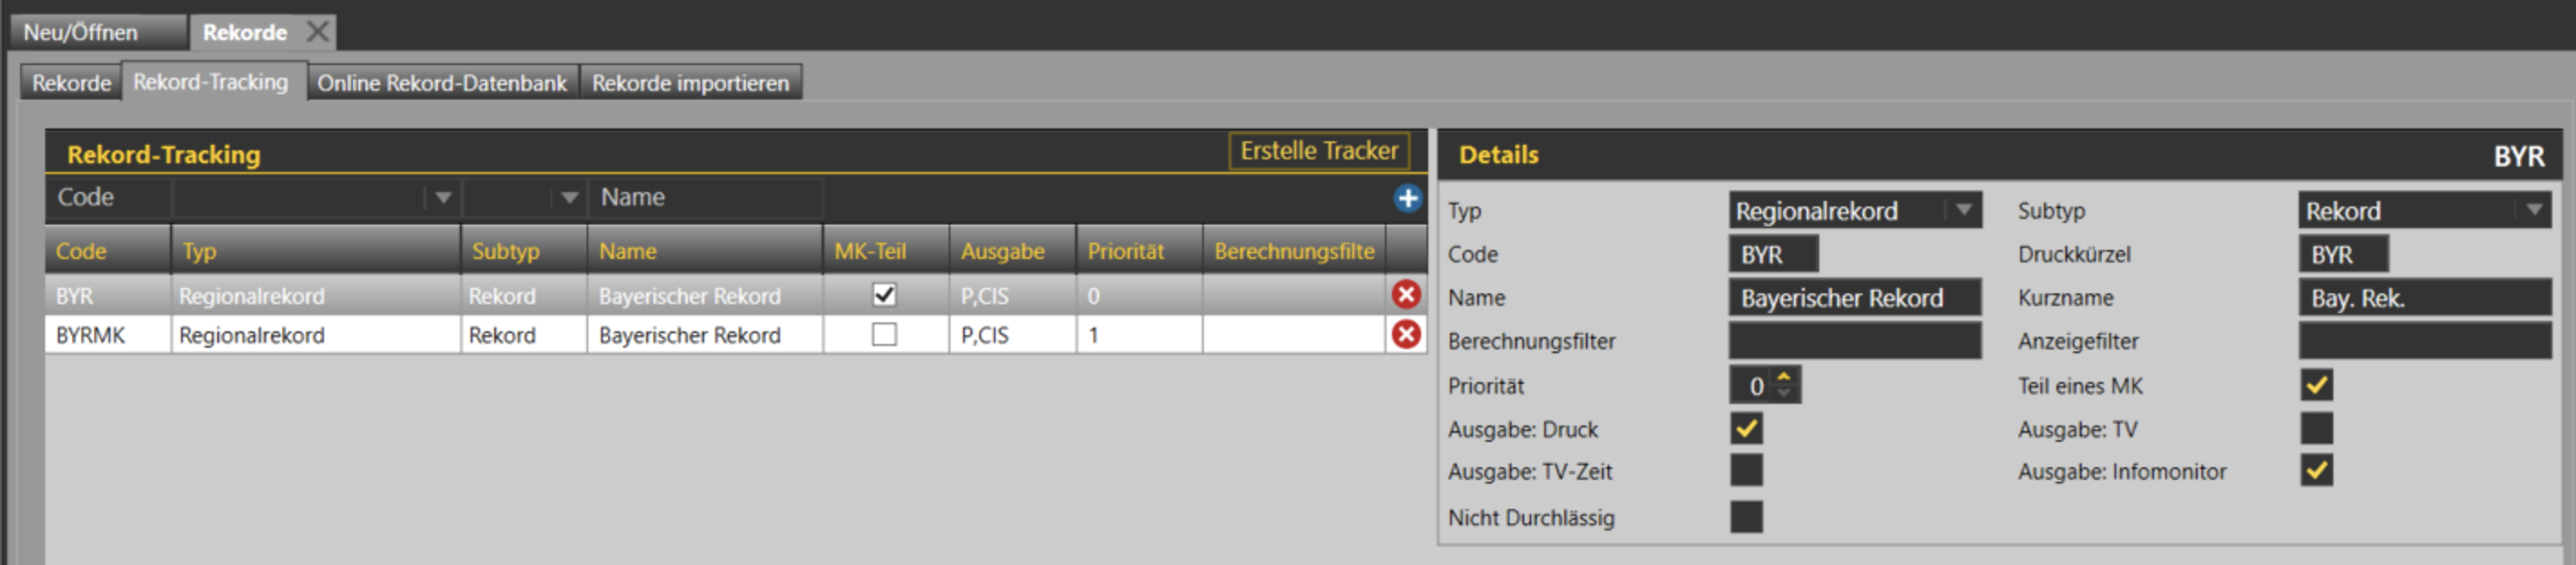Image resolution: width=2576 pixels, height=565 pixels.
Task: Uncheck MK-Teil checkbox in BYR row
Action: [884, 294]
